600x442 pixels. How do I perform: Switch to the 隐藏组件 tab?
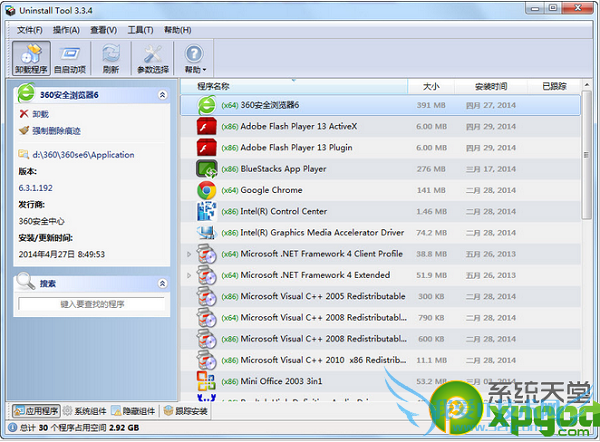point(133,411)
